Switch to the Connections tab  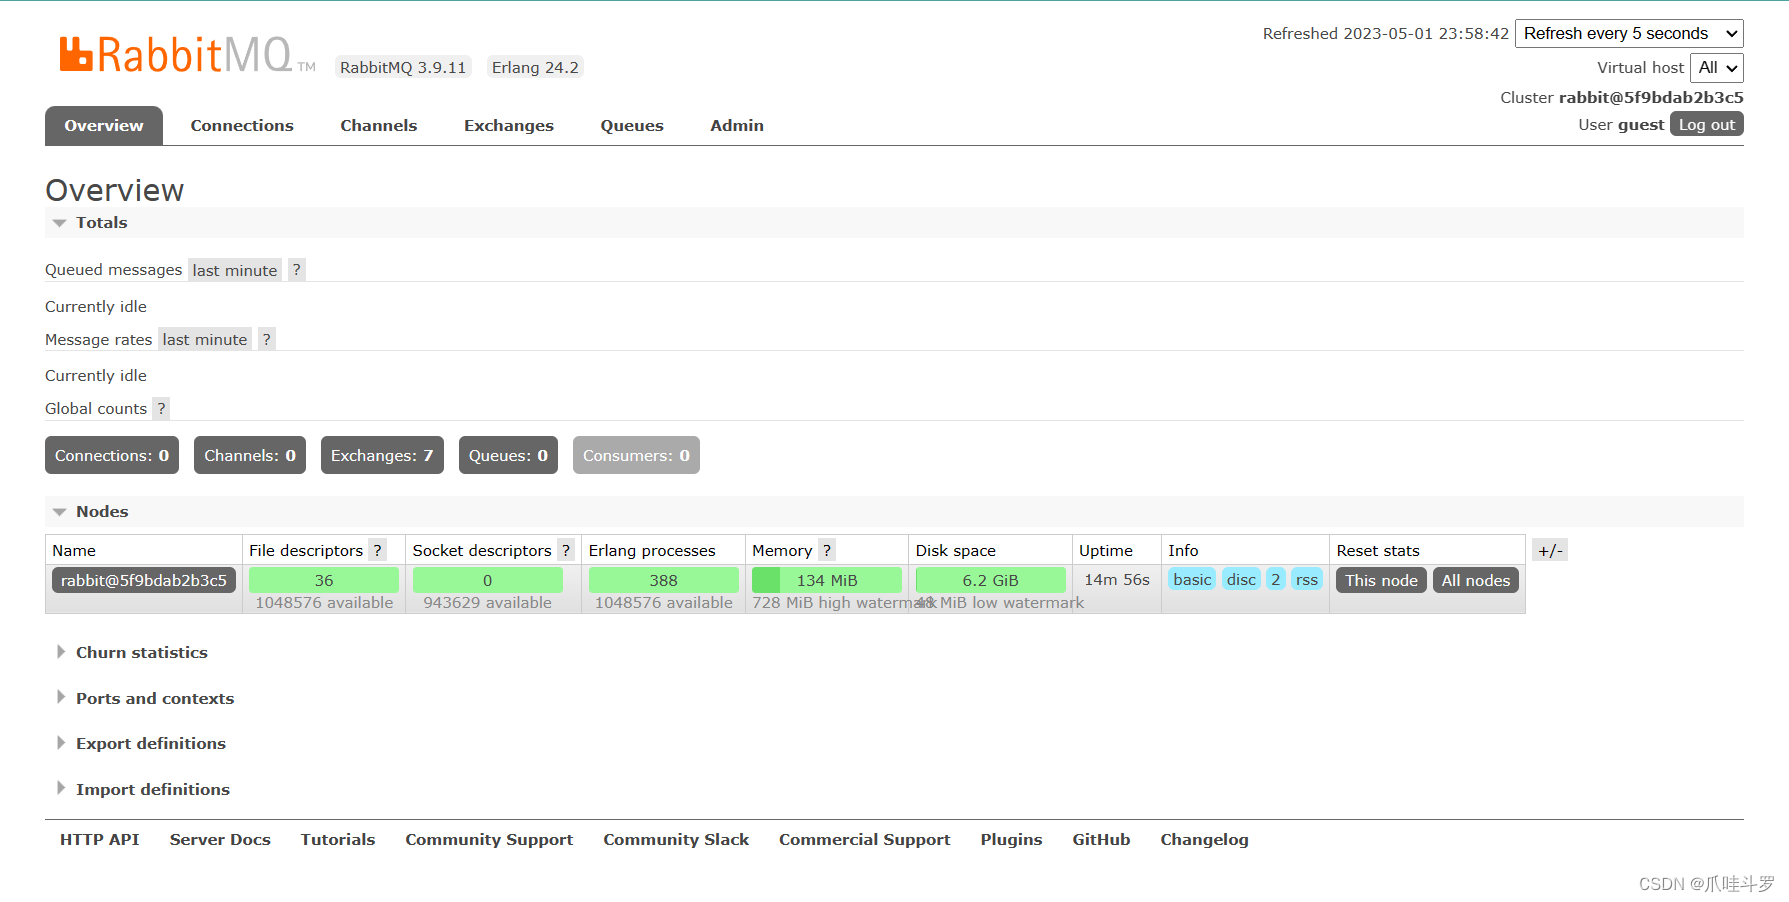click(242, 125)
